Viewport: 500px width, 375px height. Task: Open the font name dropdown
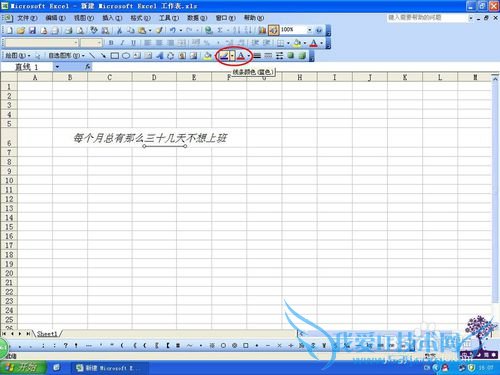(x=76, y=43)
